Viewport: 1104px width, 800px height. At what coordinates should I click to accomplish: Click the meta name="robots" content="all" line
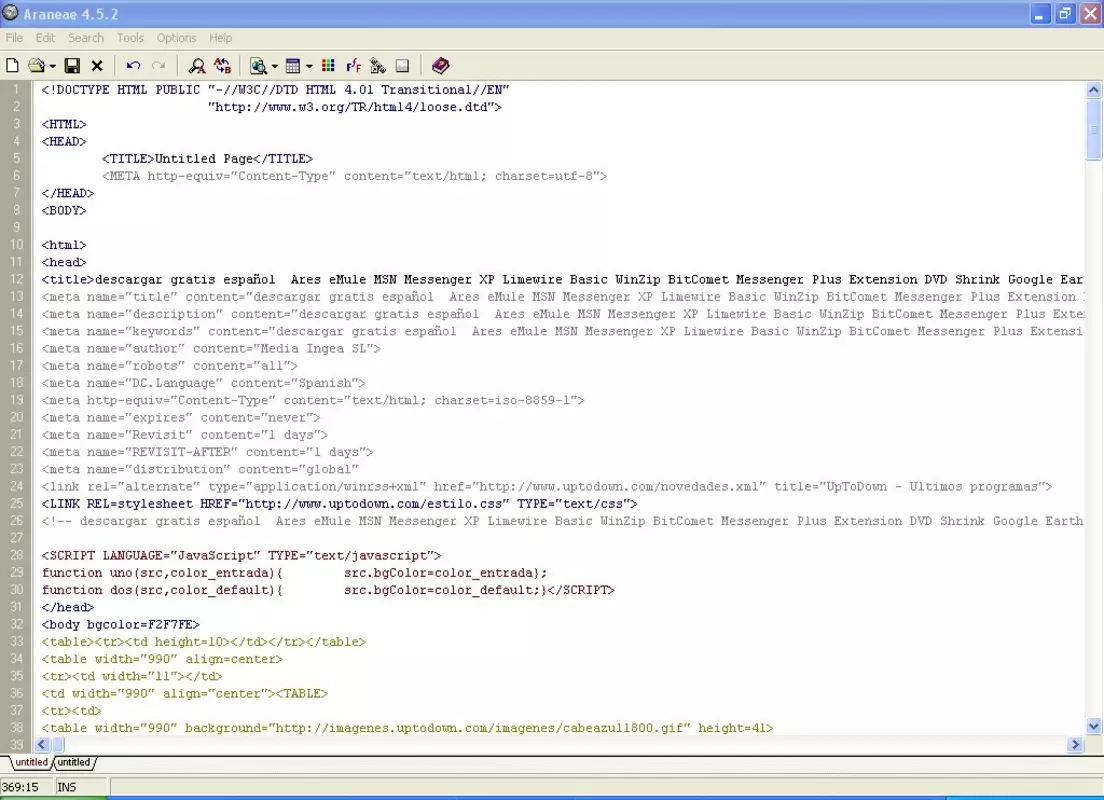169,365
